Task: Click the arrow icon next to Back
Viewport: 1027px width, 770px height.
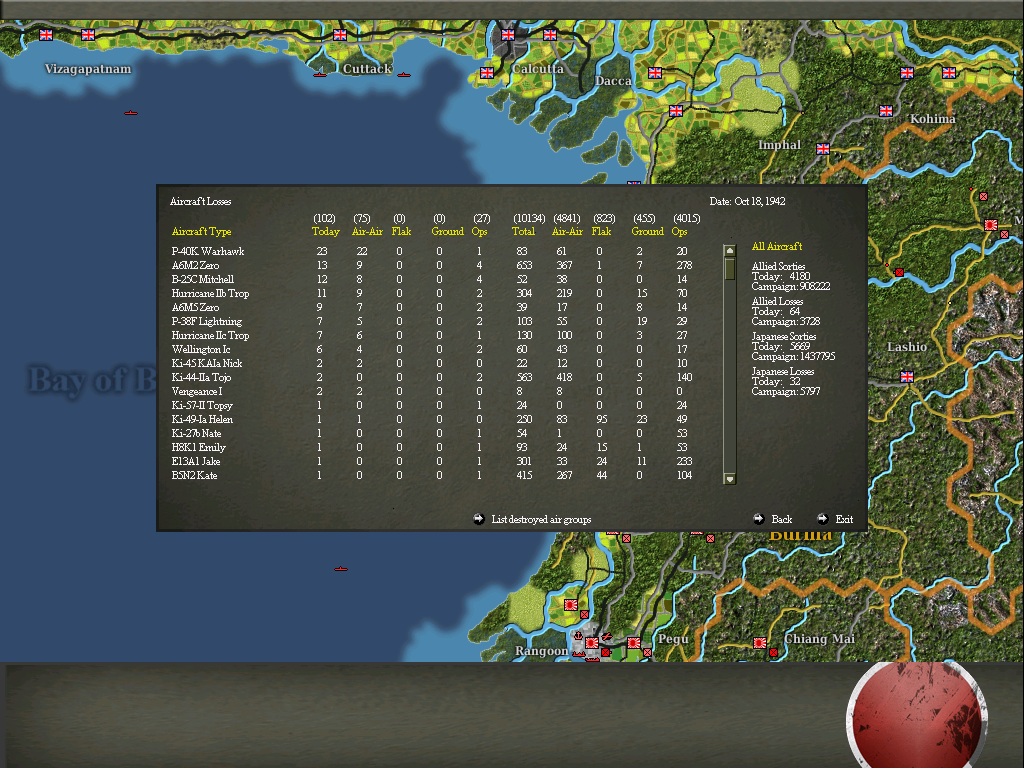Action: [x=758, y=519]
